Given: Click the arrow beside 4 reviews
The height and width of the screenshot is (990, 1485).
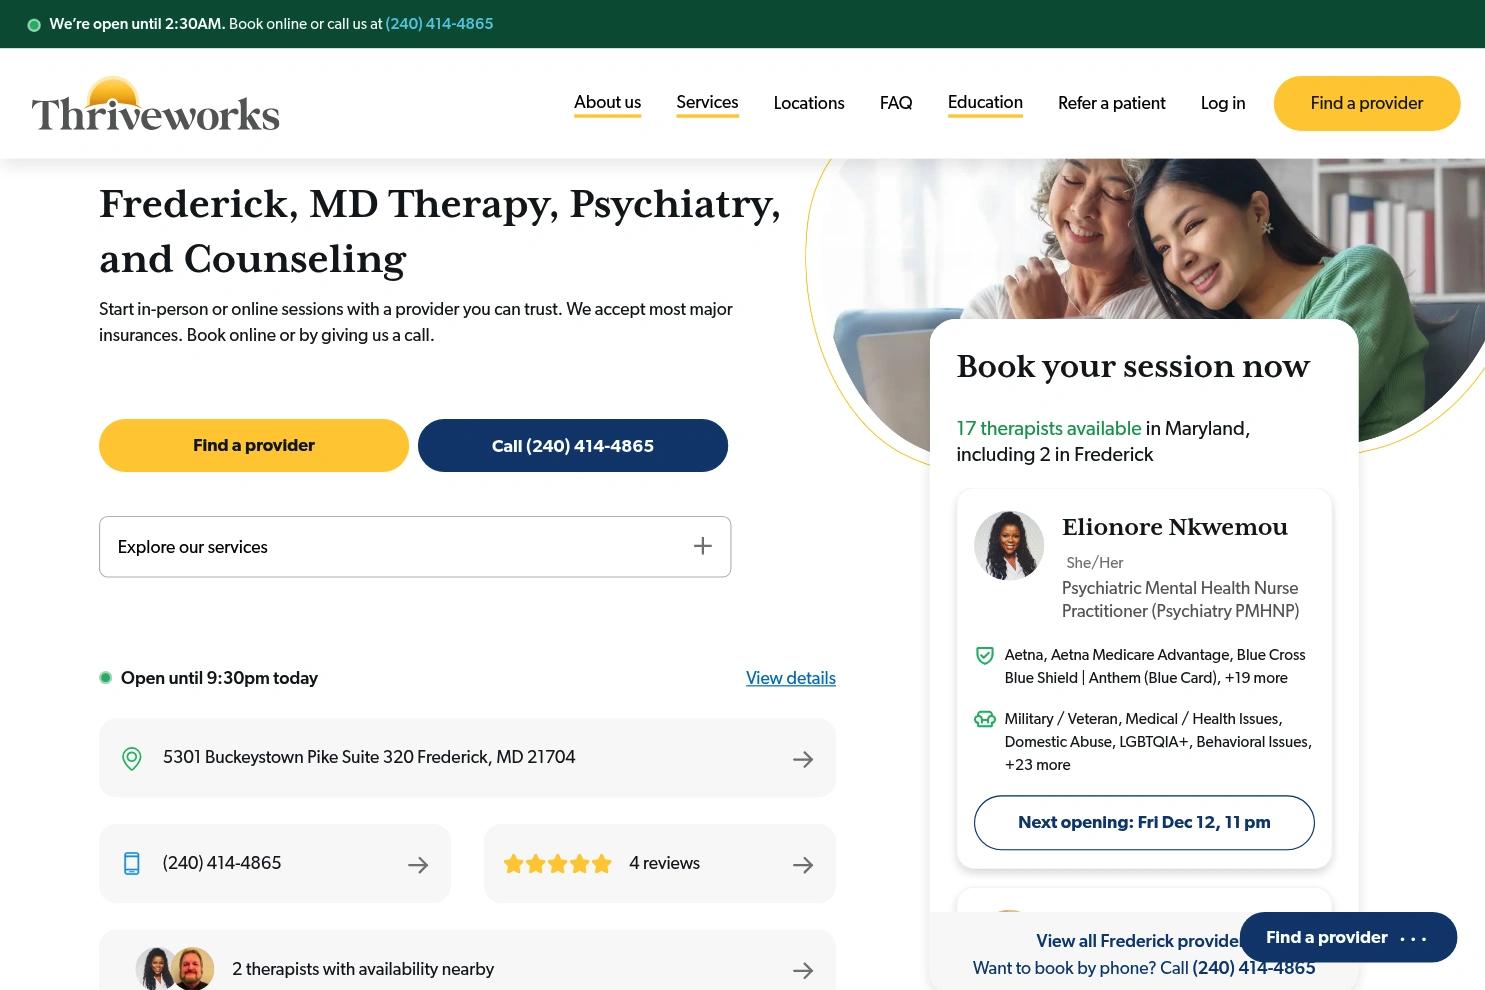Looking at the screenshot, I should (803, 865).
